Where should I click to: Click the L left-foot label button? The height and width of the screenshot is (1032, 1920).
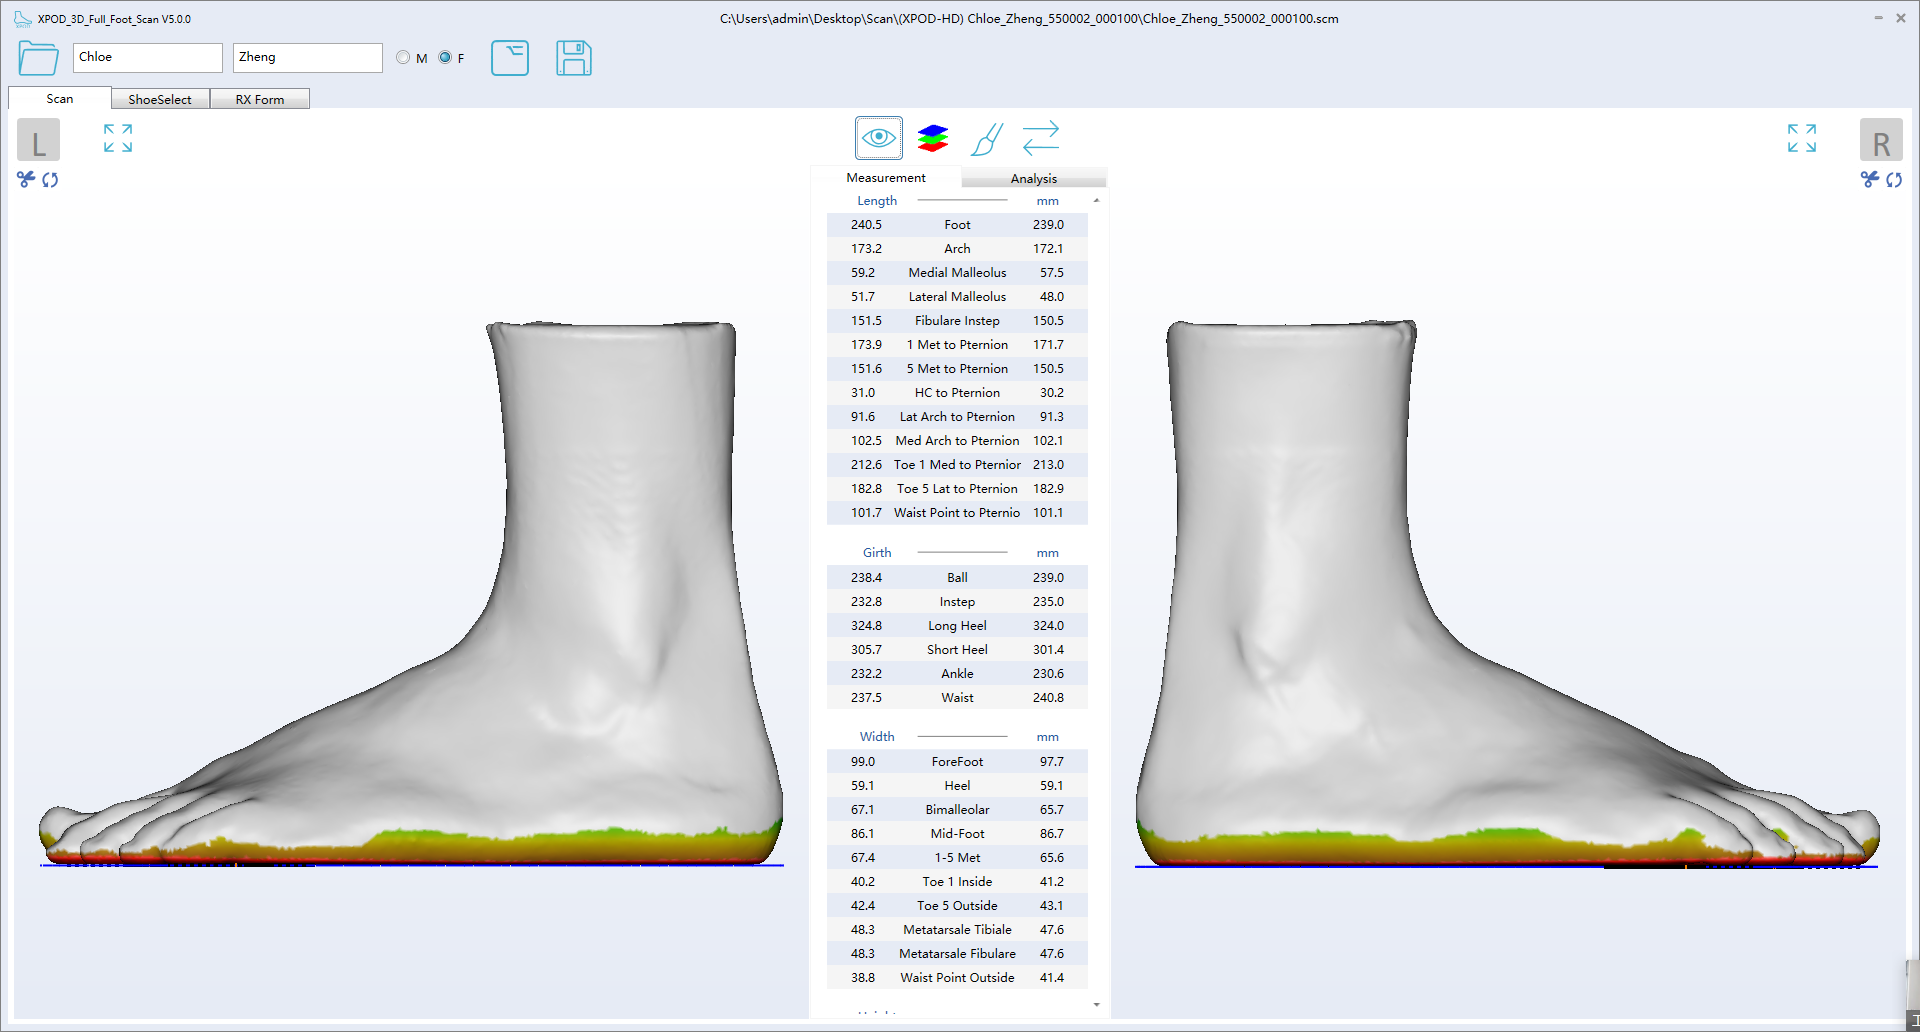38,140
